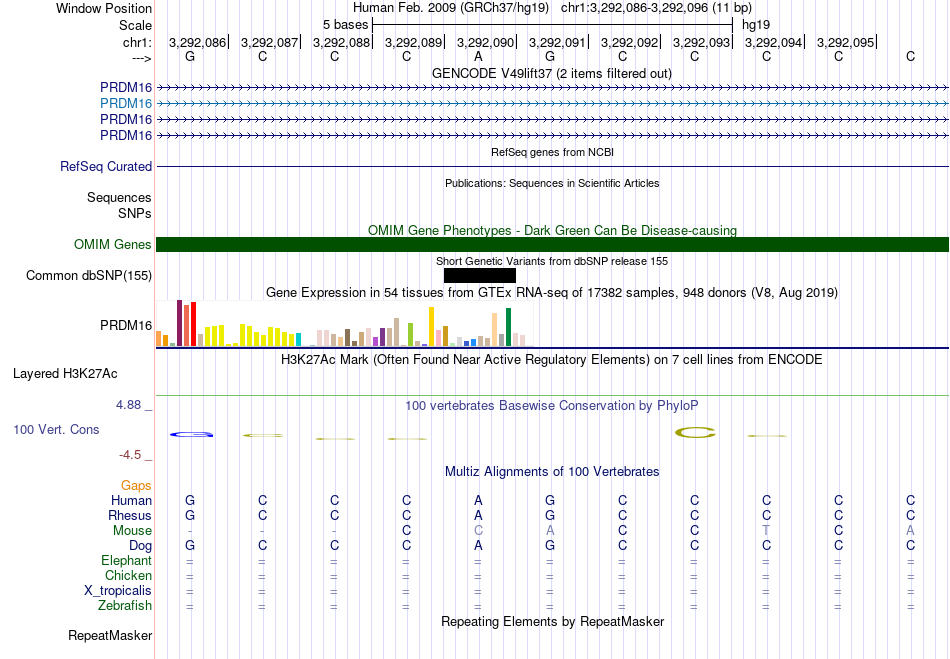Screen dimensions: 950x659
Task: Click the A base in top sequence row
Action: tap(478, 56)
